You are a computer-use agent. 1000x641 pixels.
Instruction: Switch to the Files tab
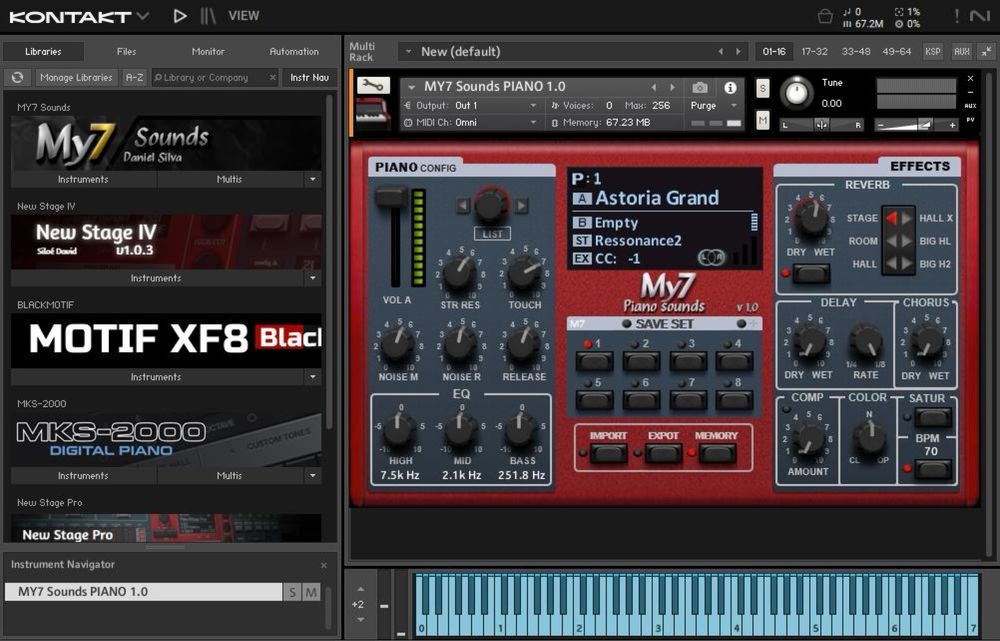pos(126,52)
